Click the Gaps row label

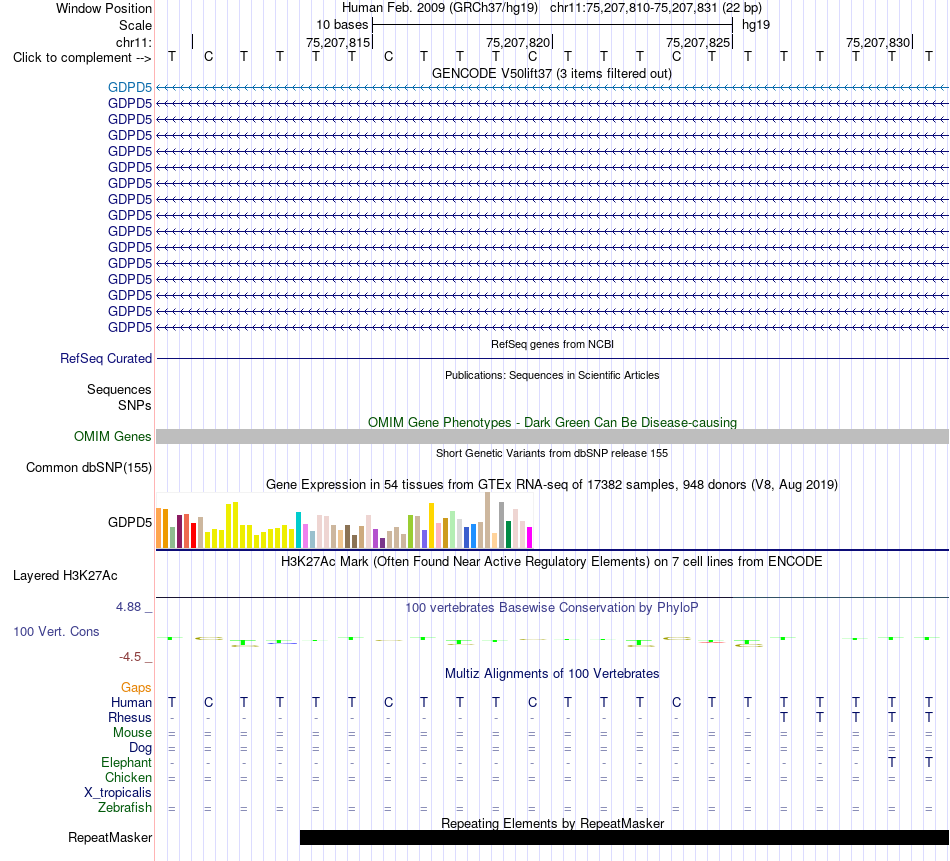click(x=136, y=687)
